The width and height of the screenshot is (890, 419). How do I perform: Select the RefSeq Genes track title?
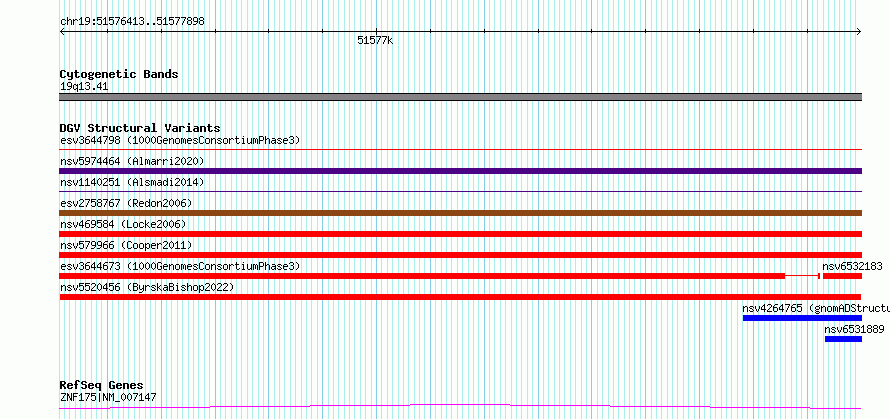click(101, 386)
